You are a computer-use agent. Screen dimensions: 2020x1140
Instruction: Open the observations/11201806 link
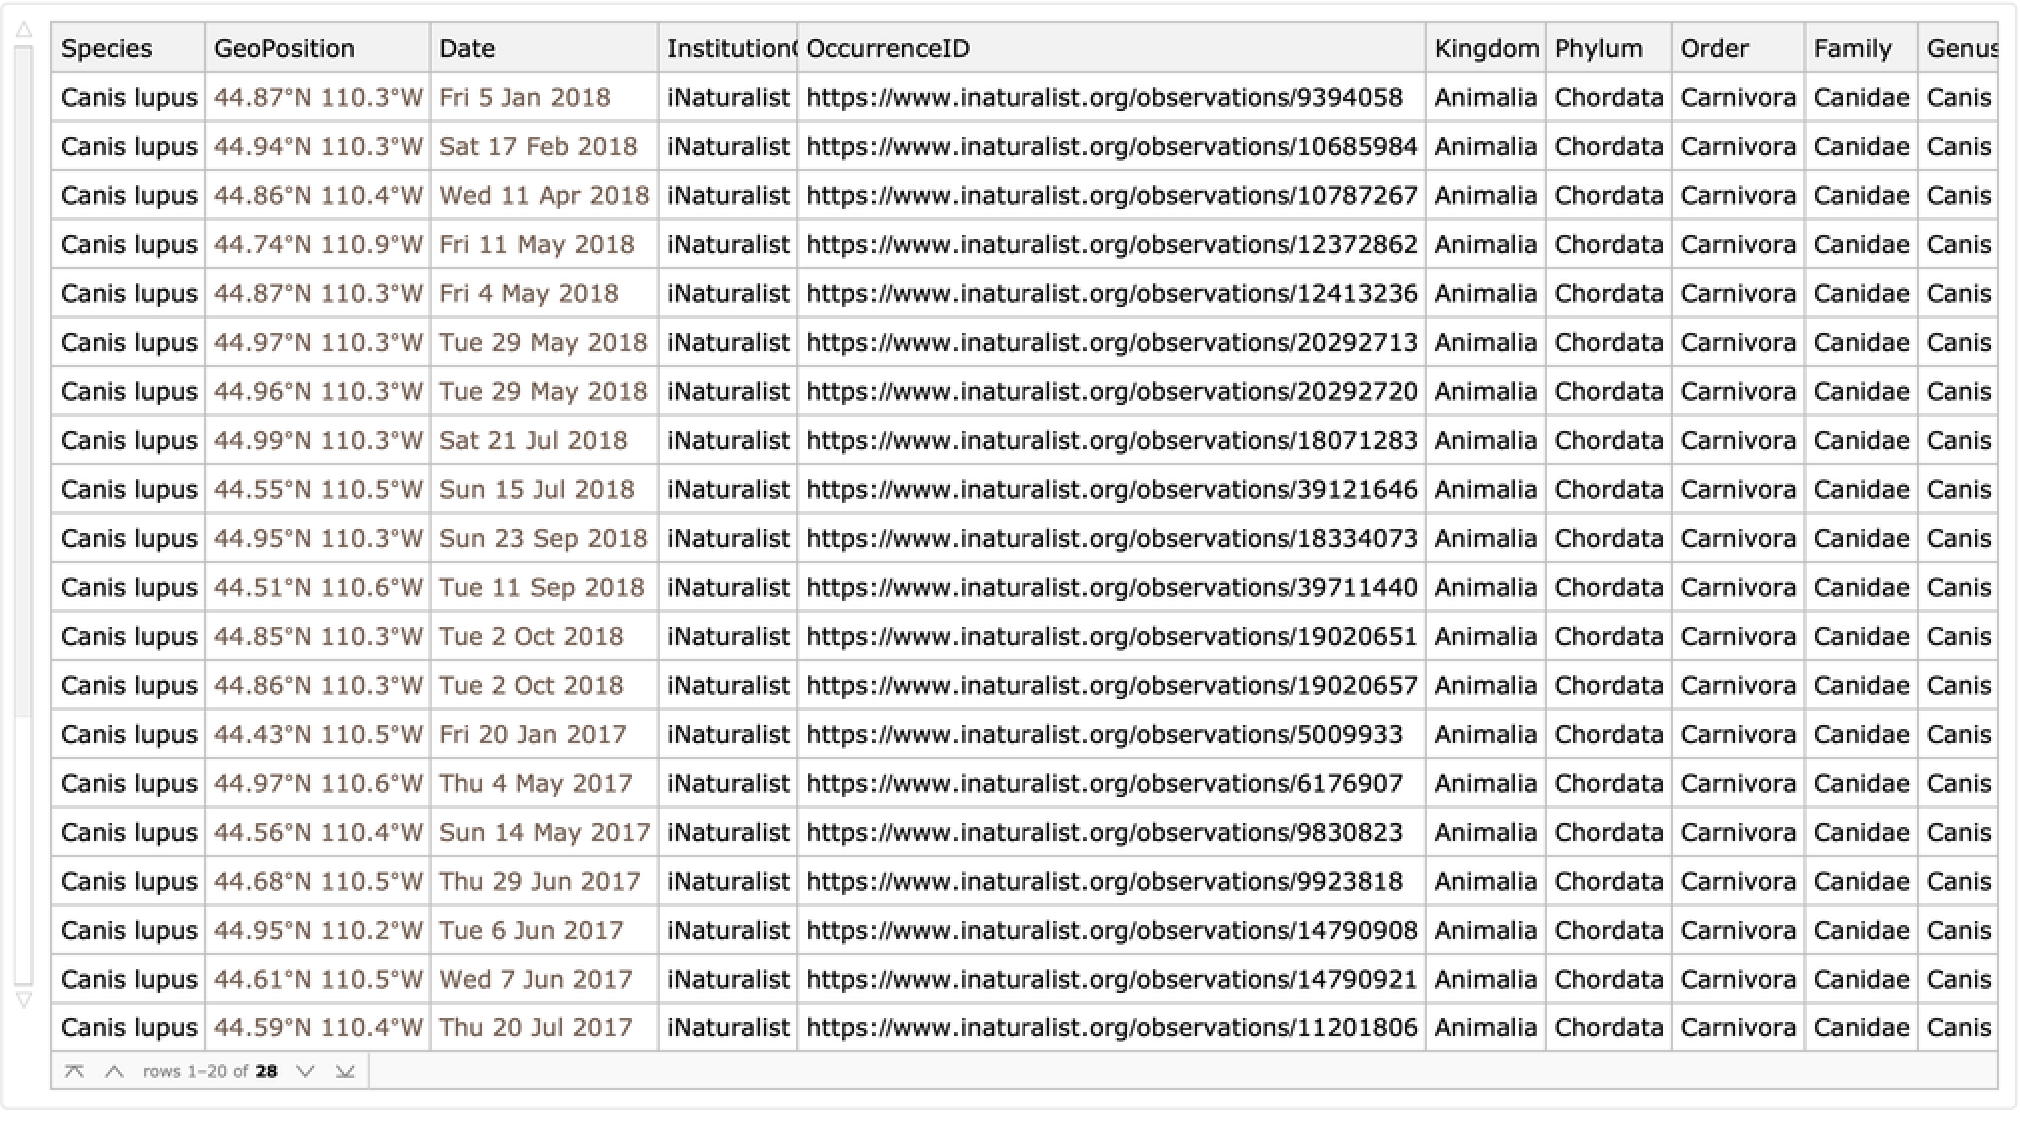[x=1111, y=1028]
